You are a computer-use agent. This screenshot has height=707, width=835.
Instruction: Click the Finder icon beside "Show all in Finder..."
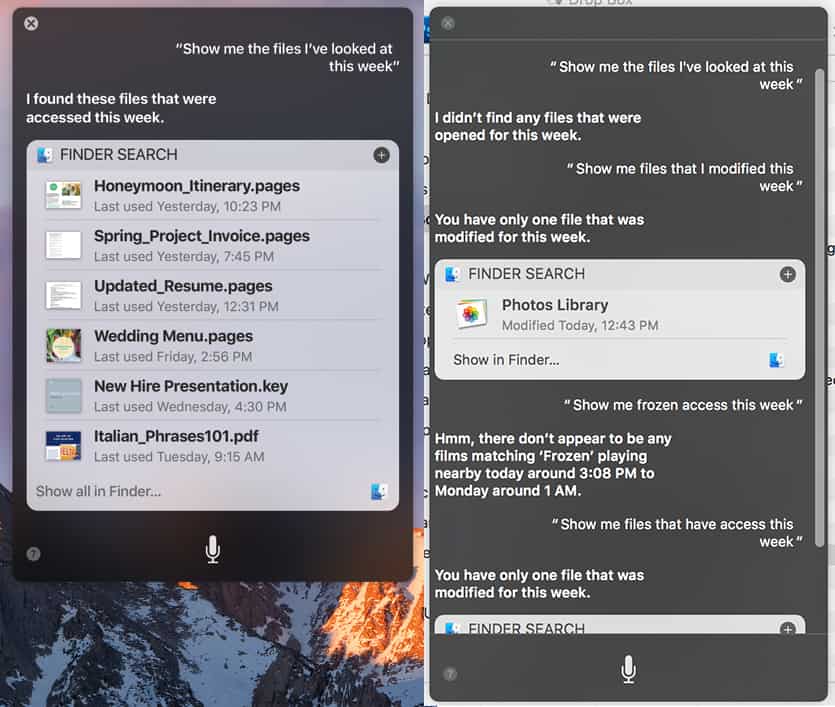[x=379, y=491]
